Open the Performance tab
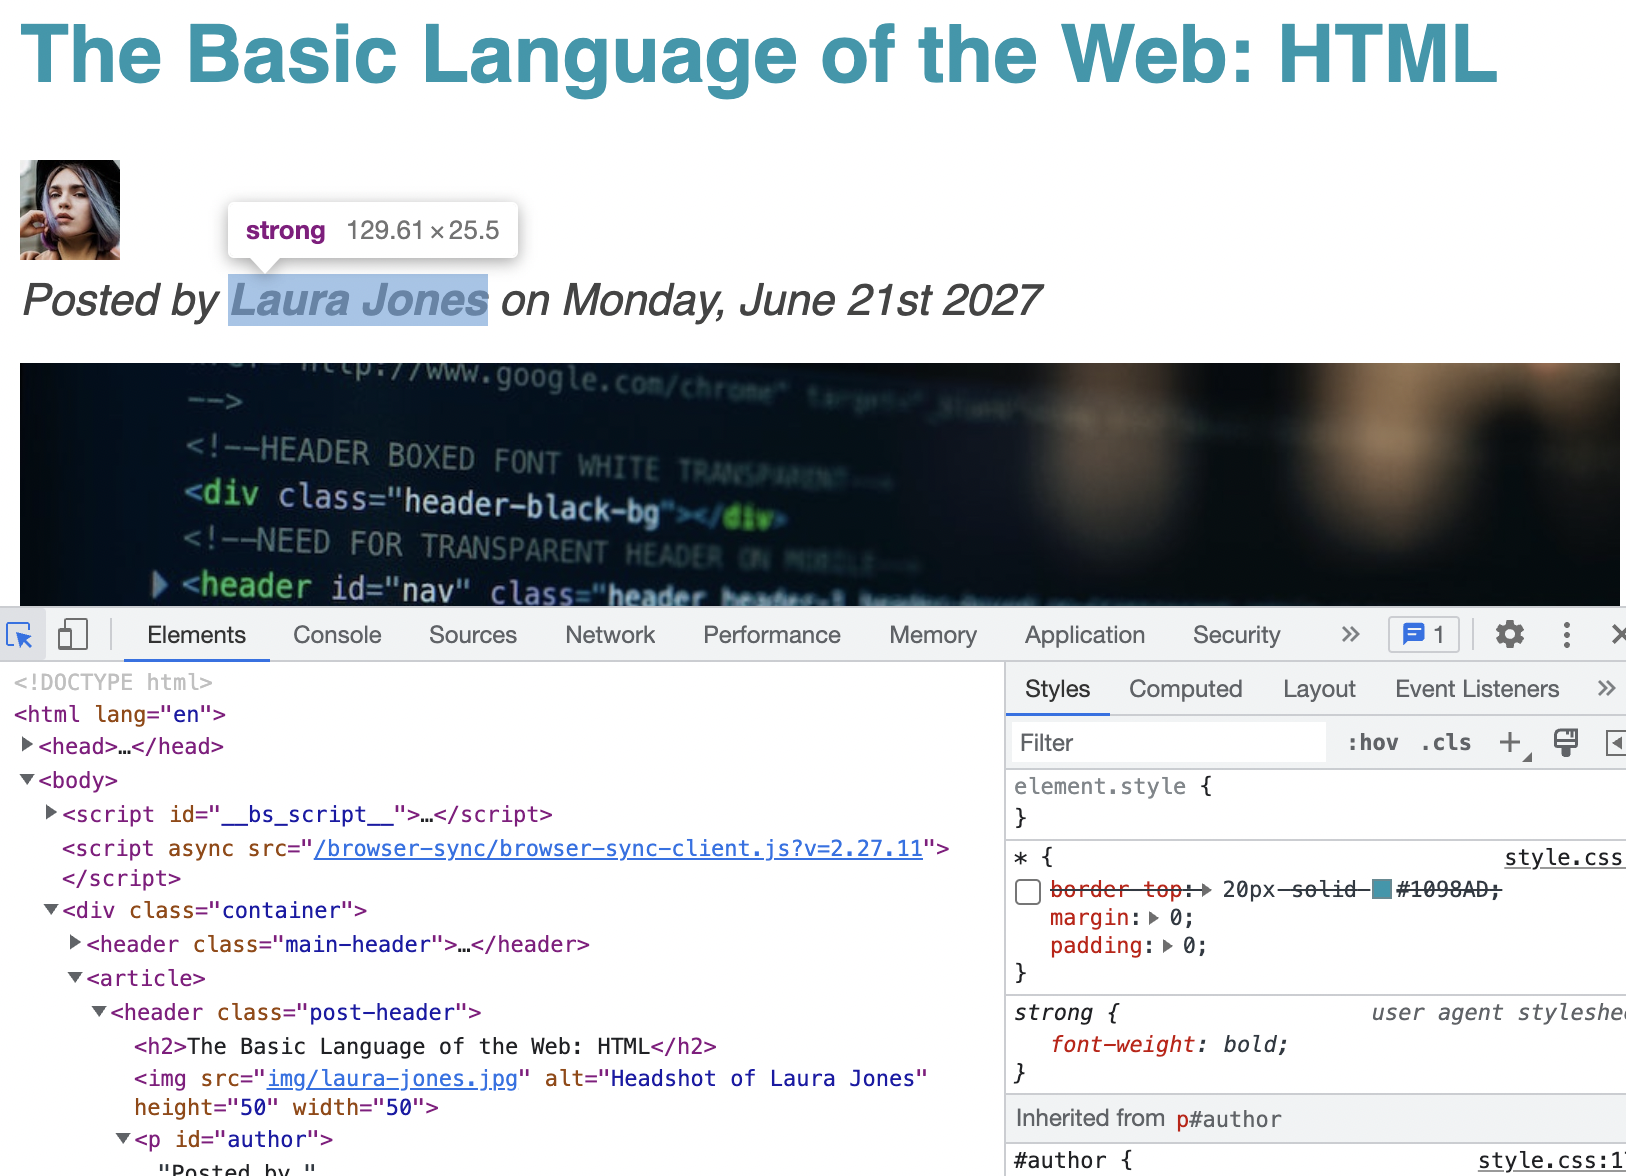 click(772, 635)
